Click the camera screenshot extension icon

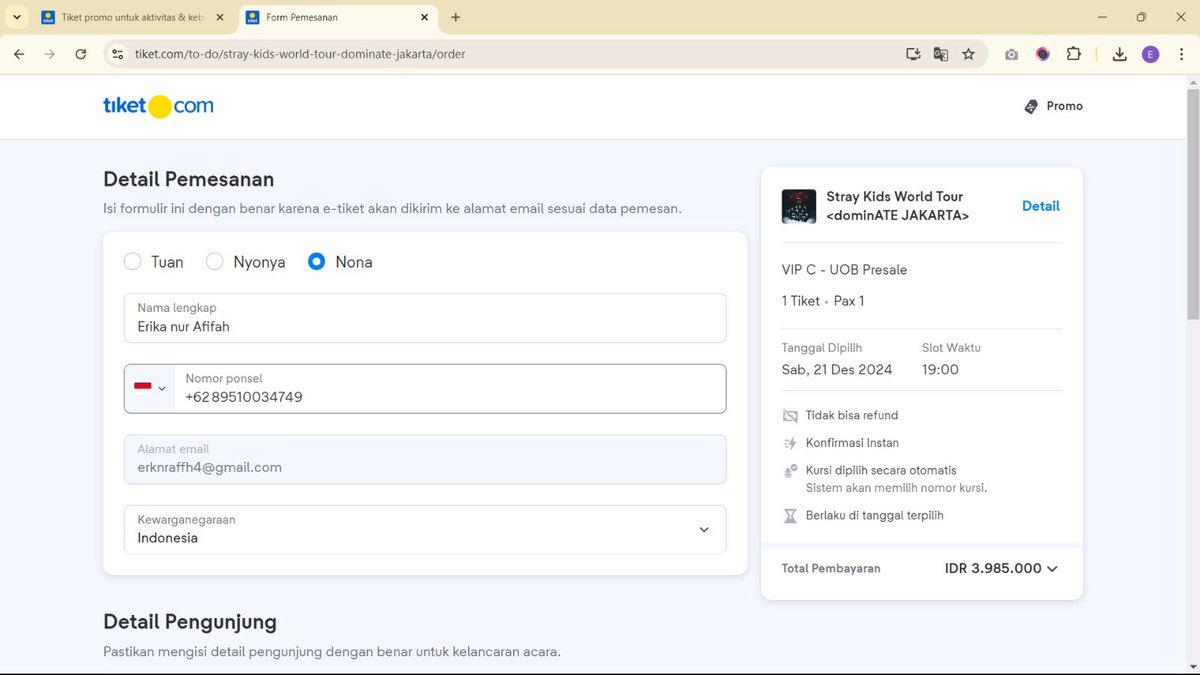(1012, 54)
